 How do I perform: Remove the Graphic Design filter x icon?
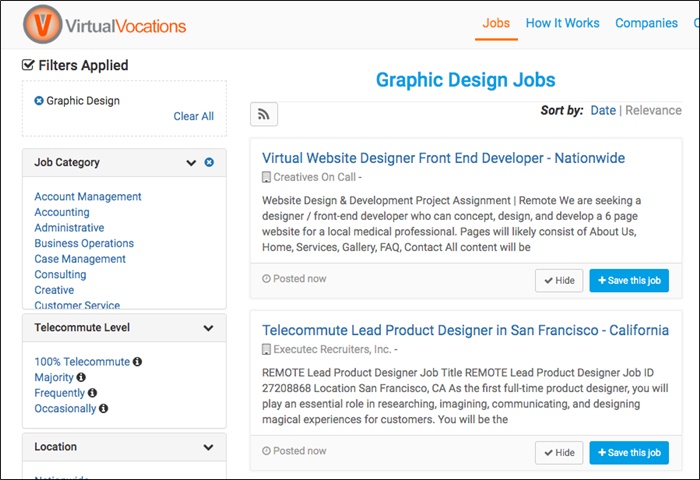[39, 101]
